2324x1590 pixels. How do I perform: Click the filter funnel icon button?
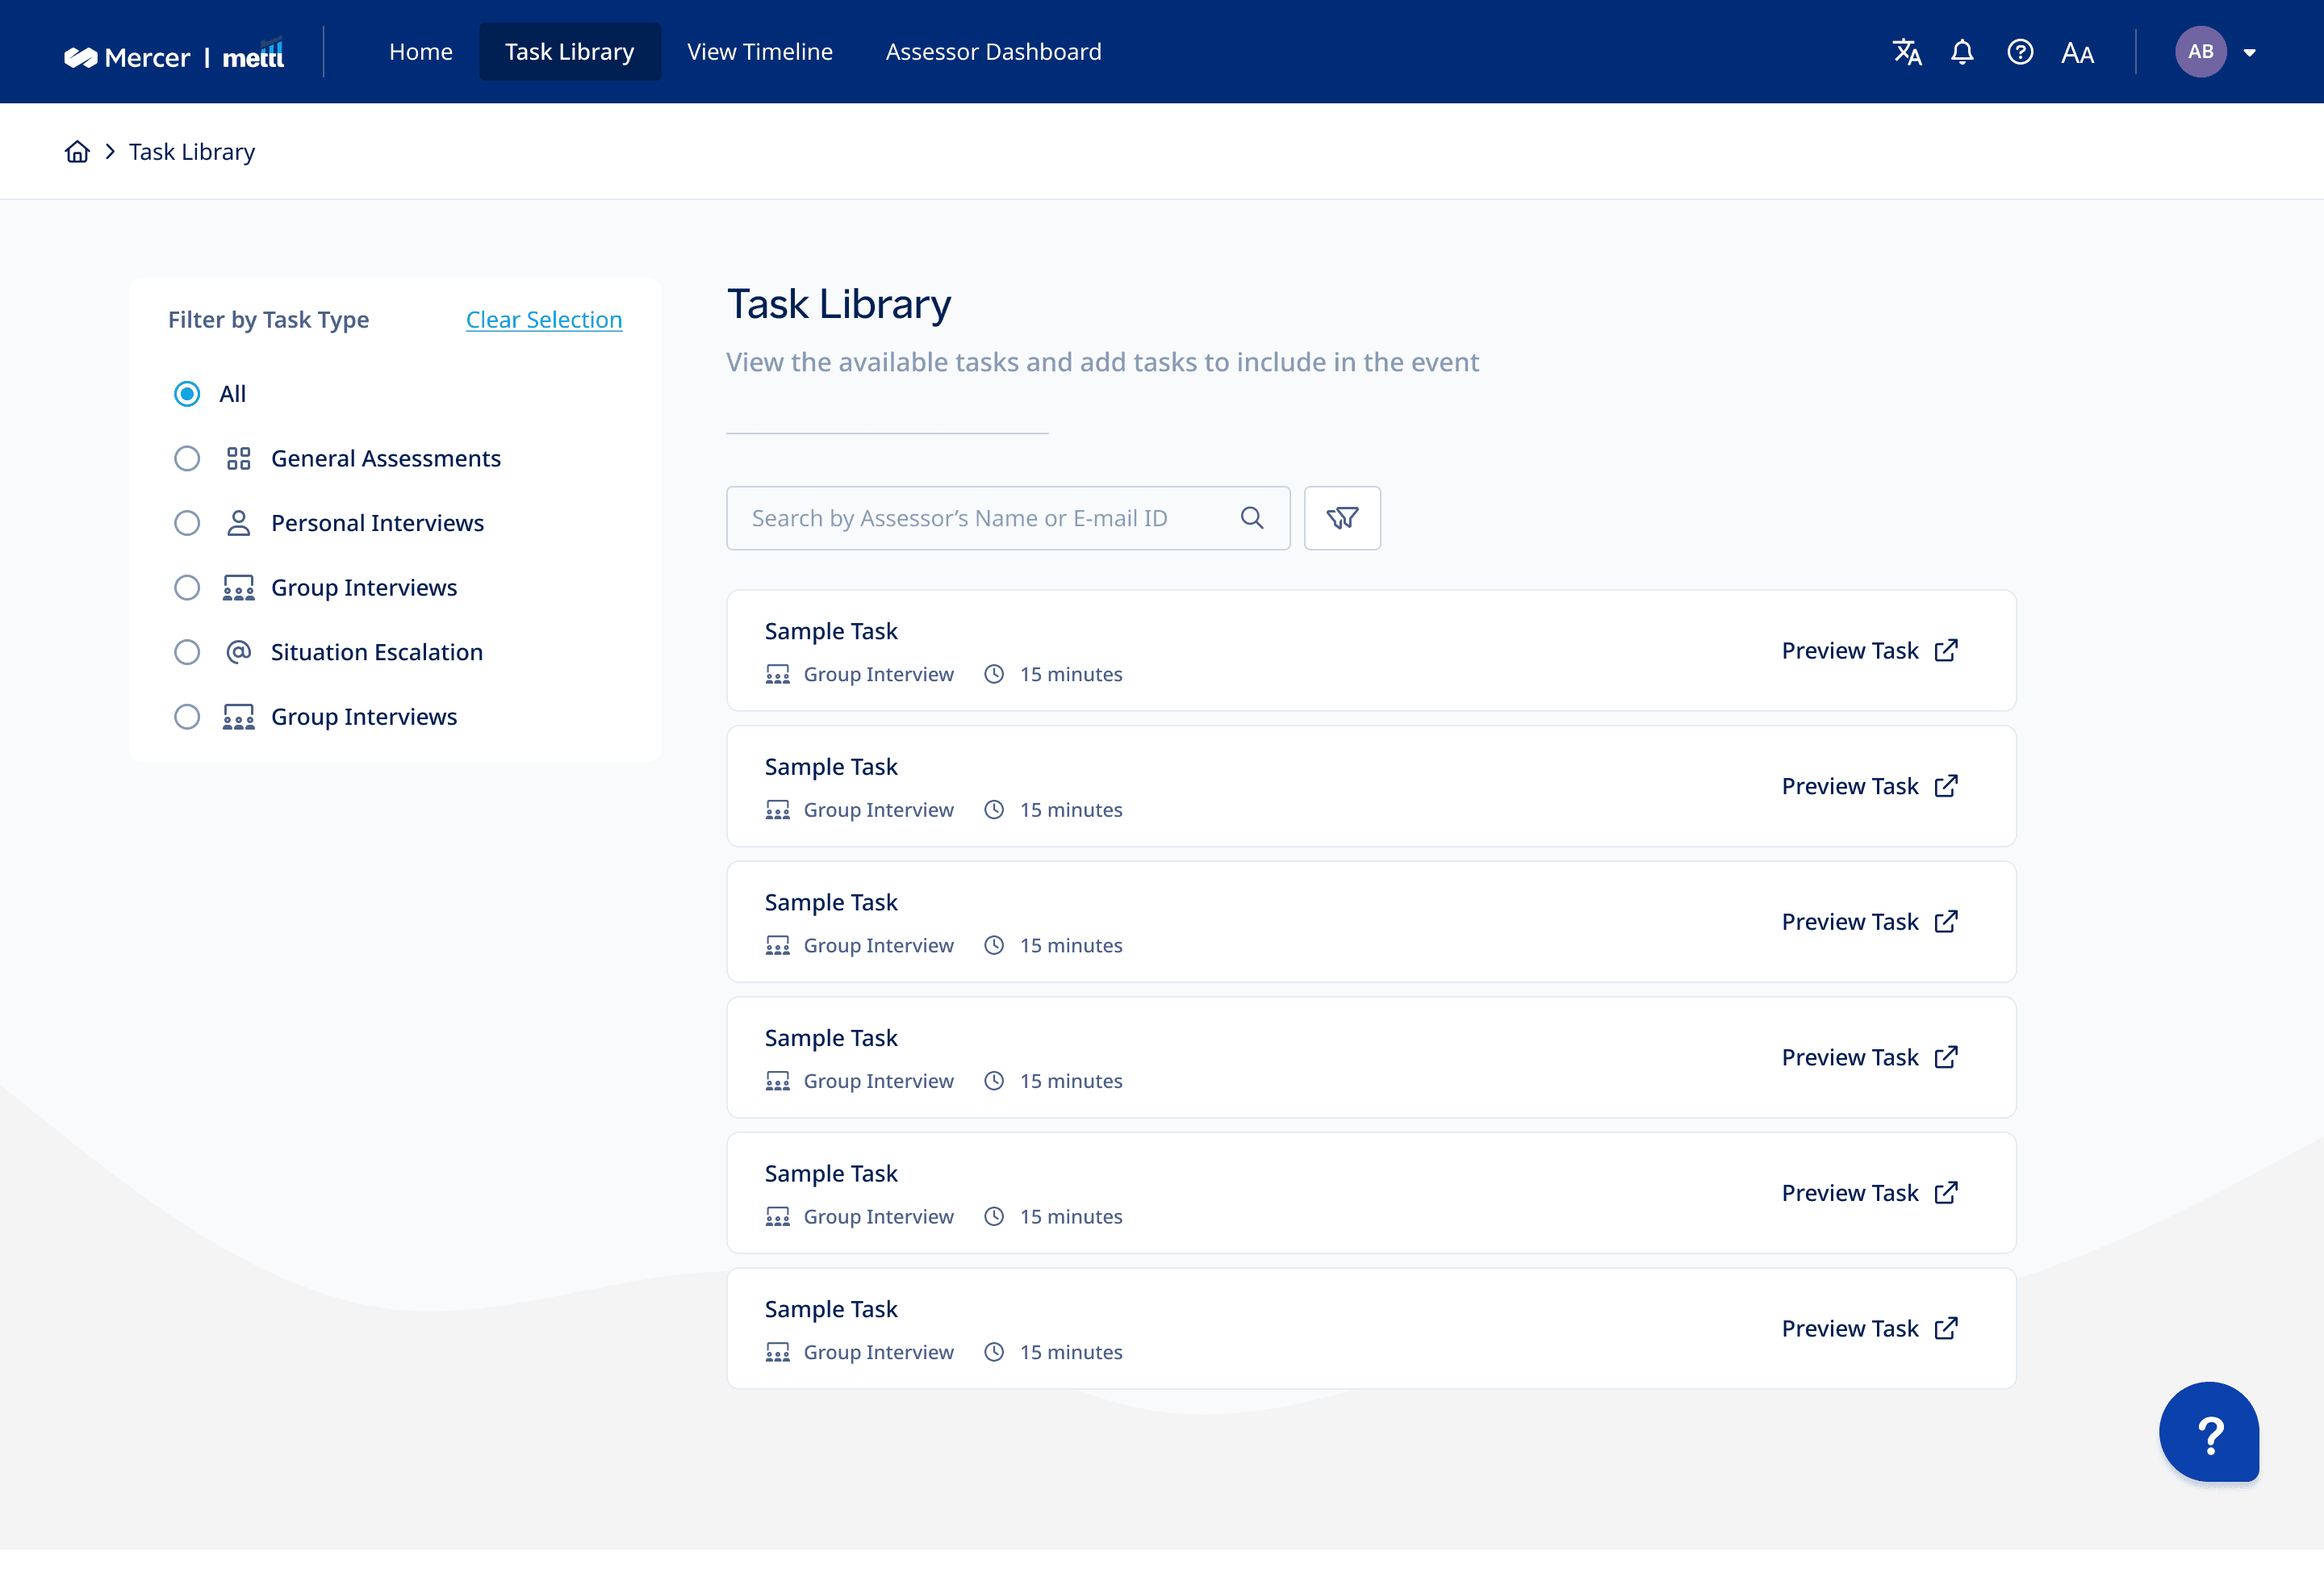pos(1342,518)
